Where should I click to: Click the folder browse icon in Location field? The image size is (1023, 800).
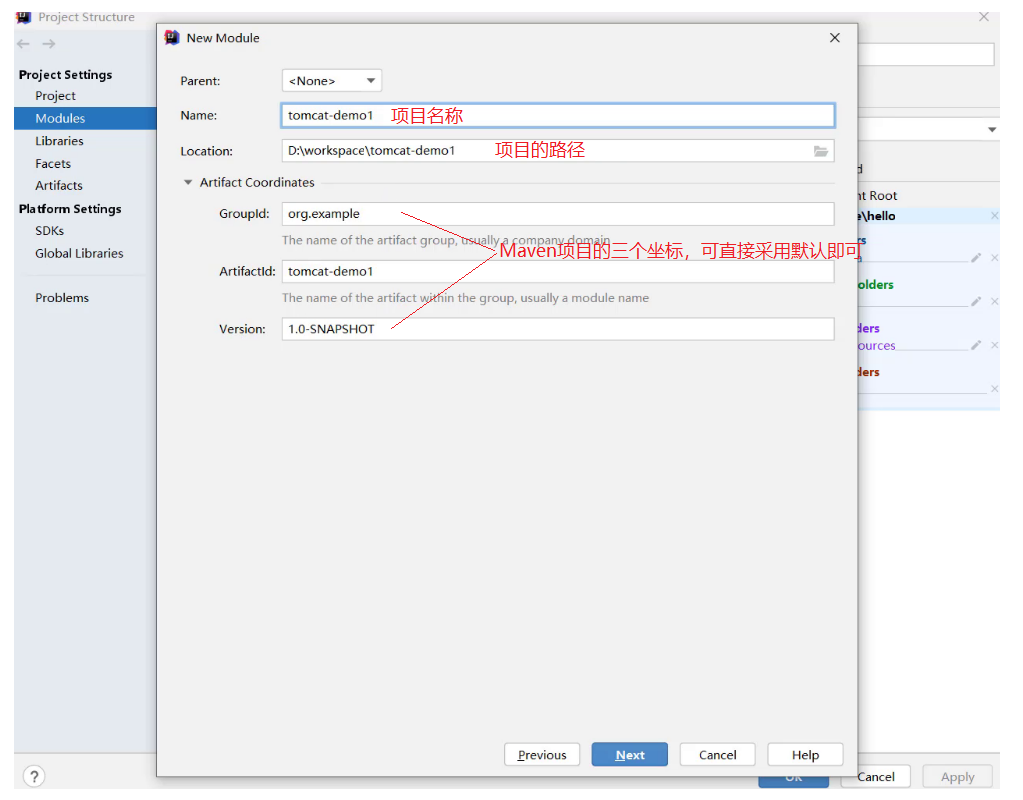point(820,151)
